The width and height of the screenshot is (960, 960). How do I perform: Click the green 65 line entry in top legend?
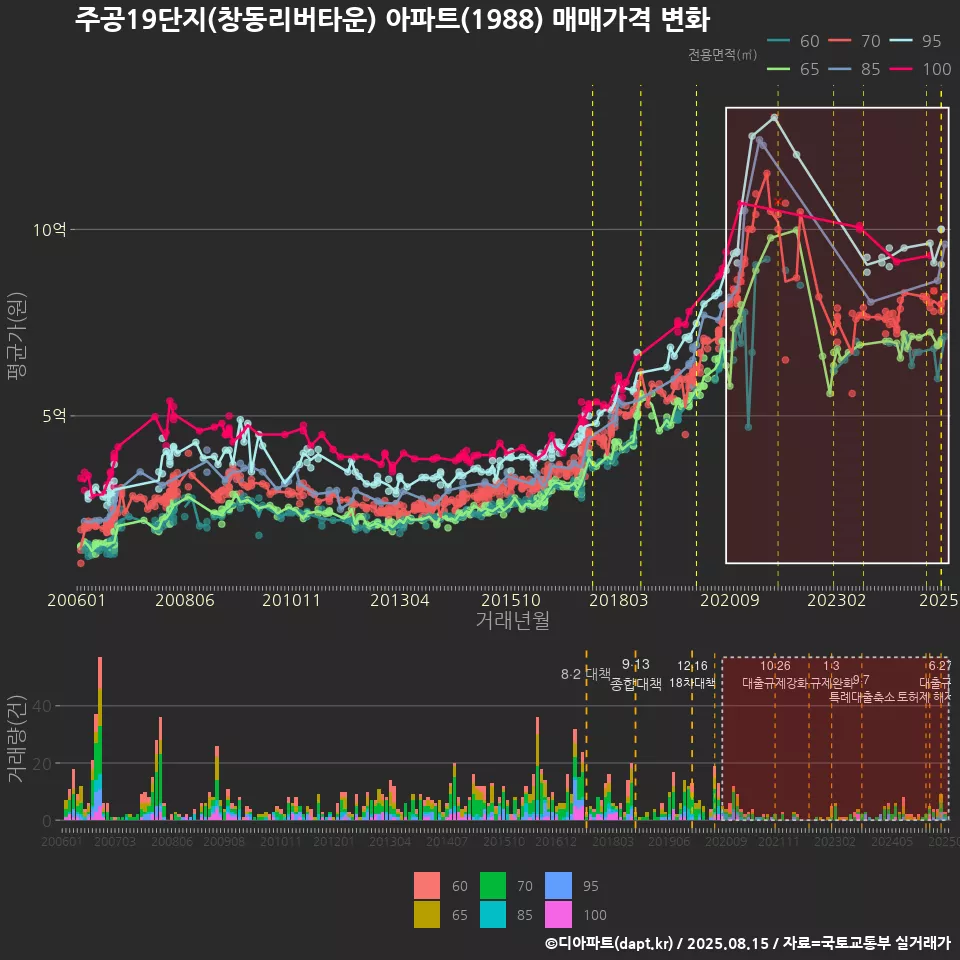[793, 69]
